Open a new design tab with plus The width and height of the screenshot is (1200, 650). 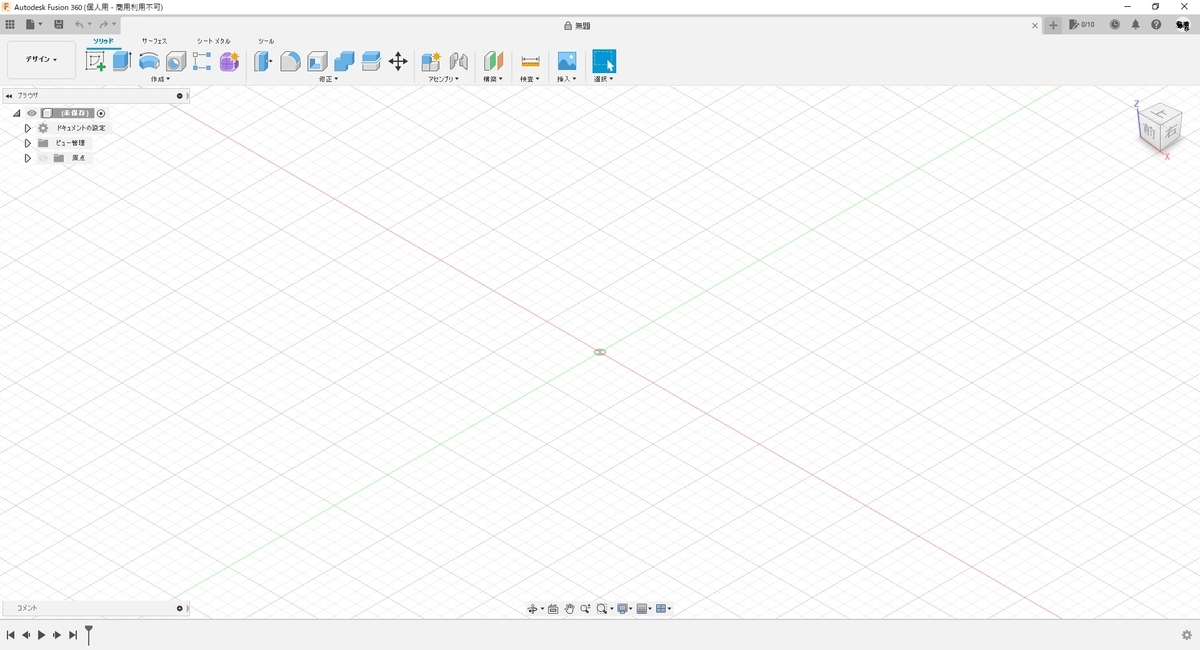coord(1053,25)
